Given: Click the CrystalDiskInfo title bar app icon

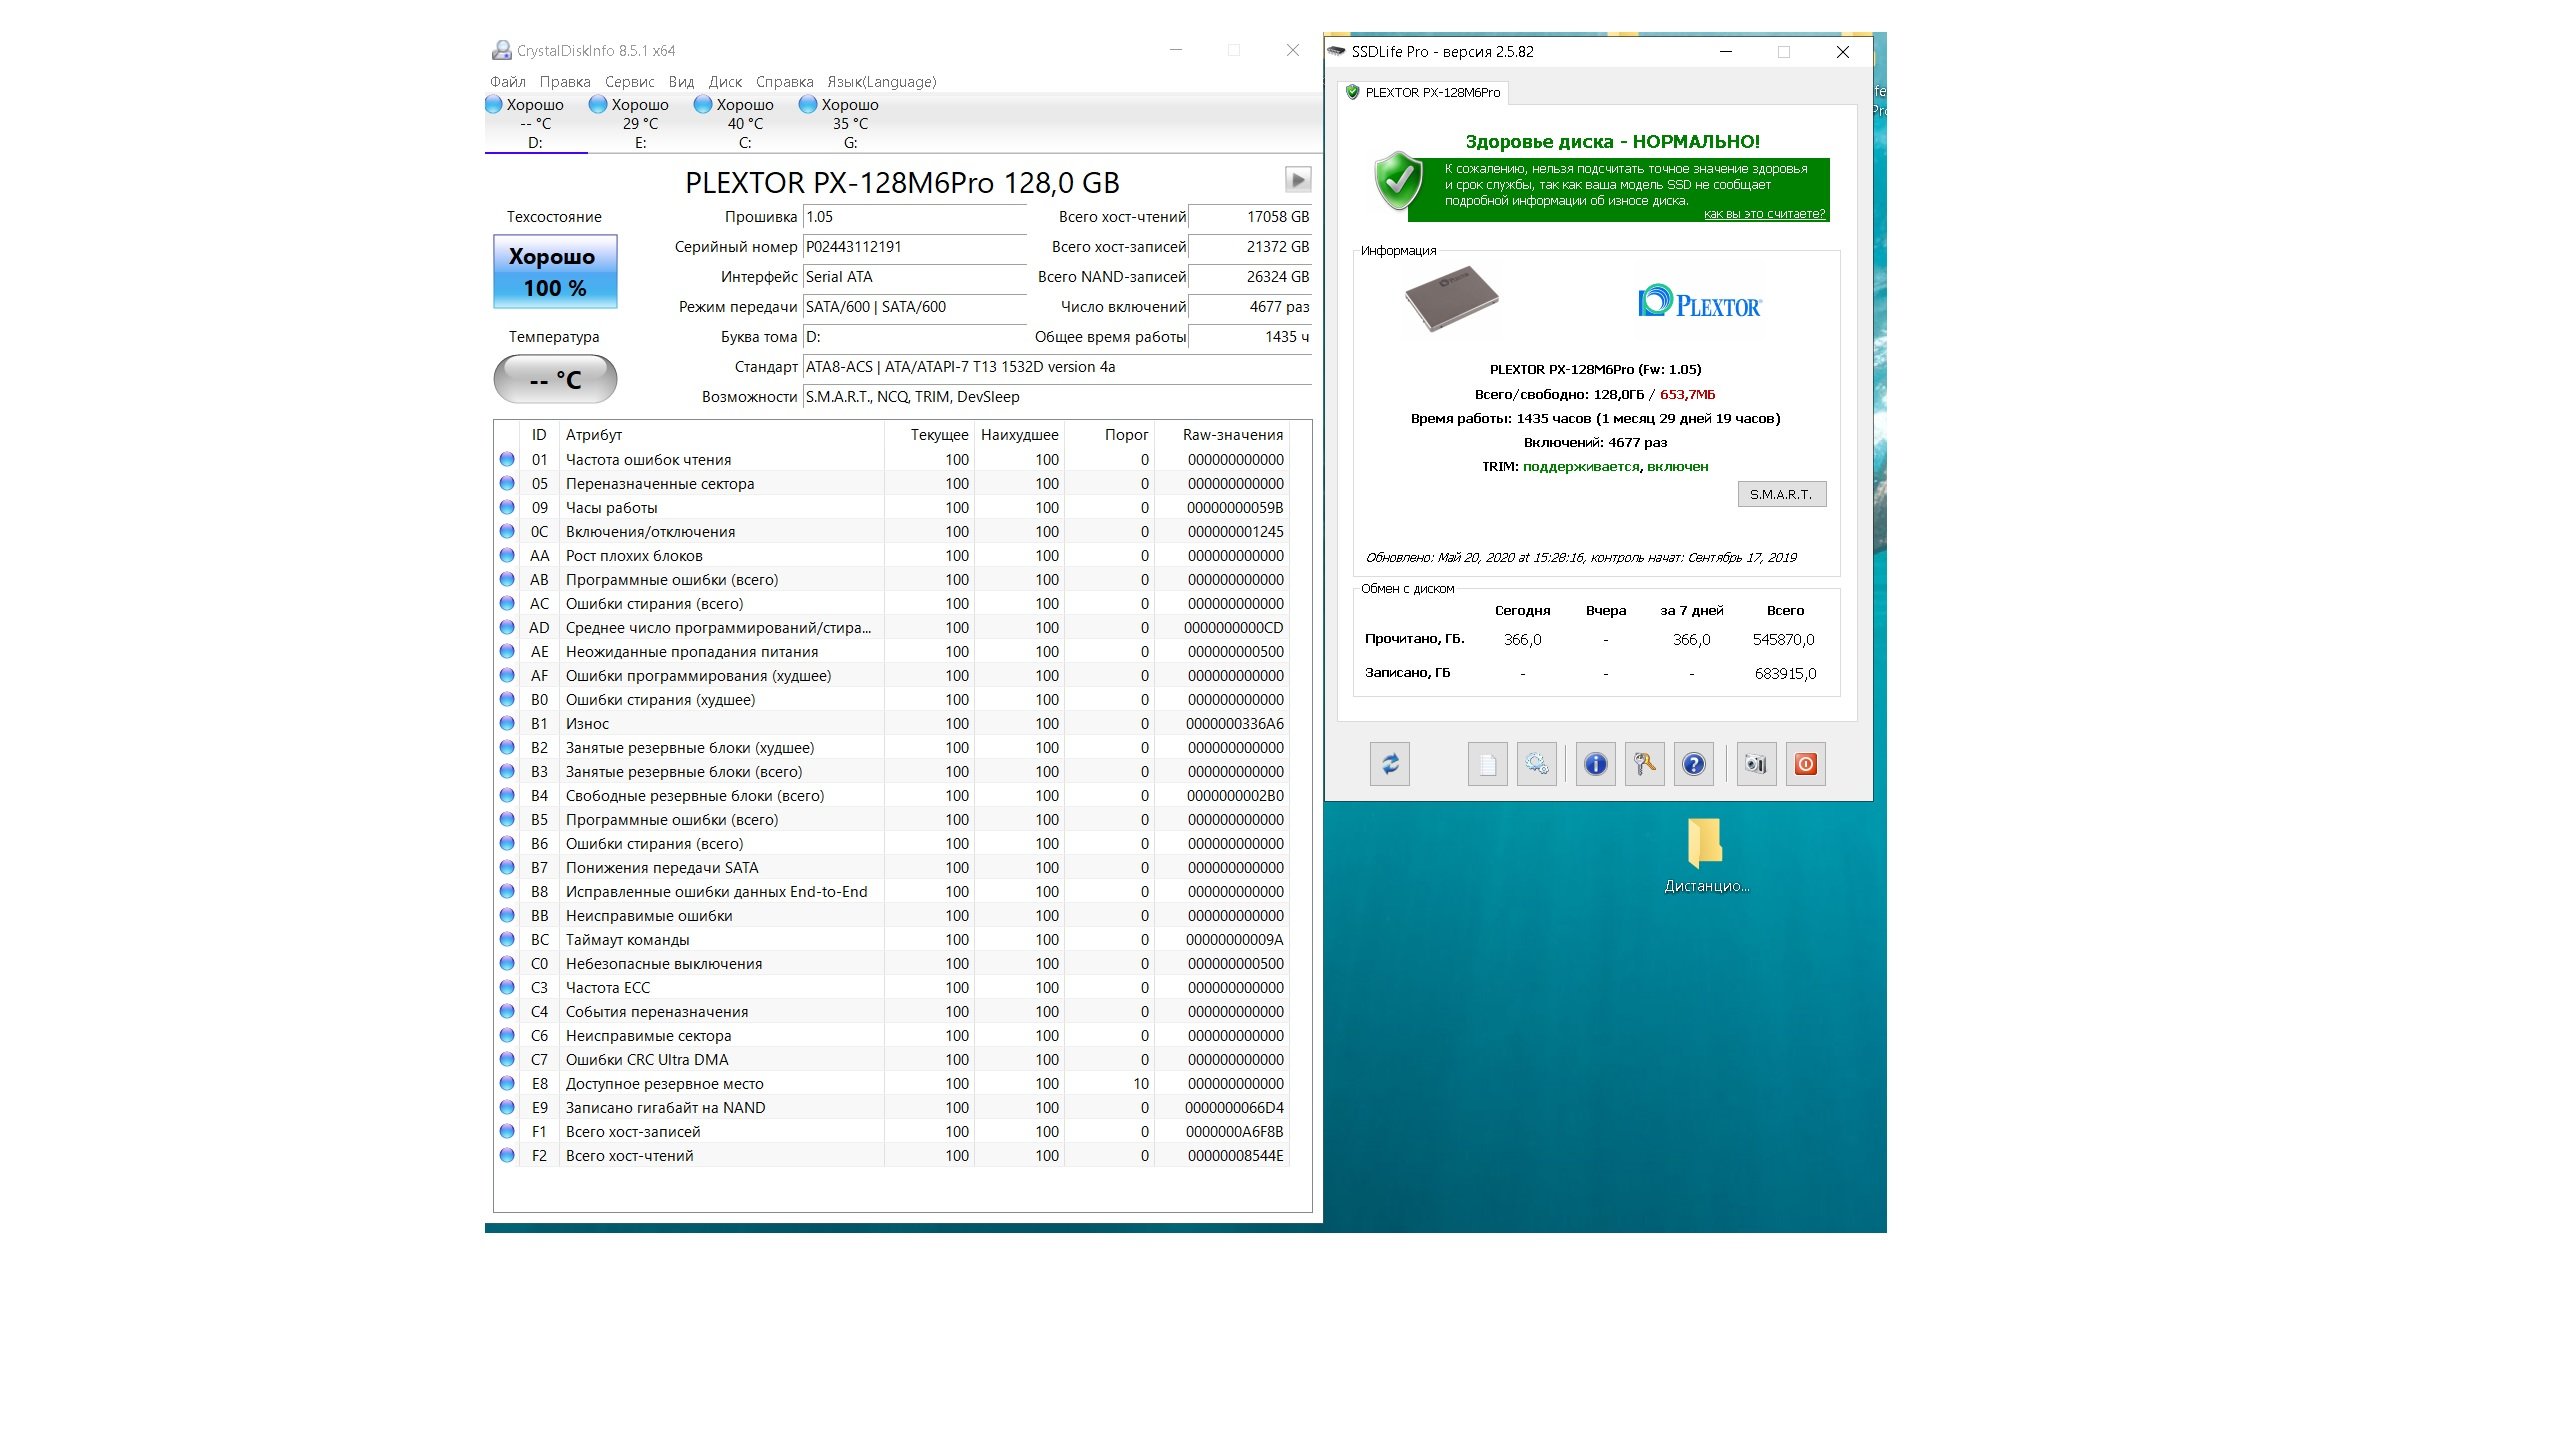Looking at the screenshot, I should tap(501, 50).
